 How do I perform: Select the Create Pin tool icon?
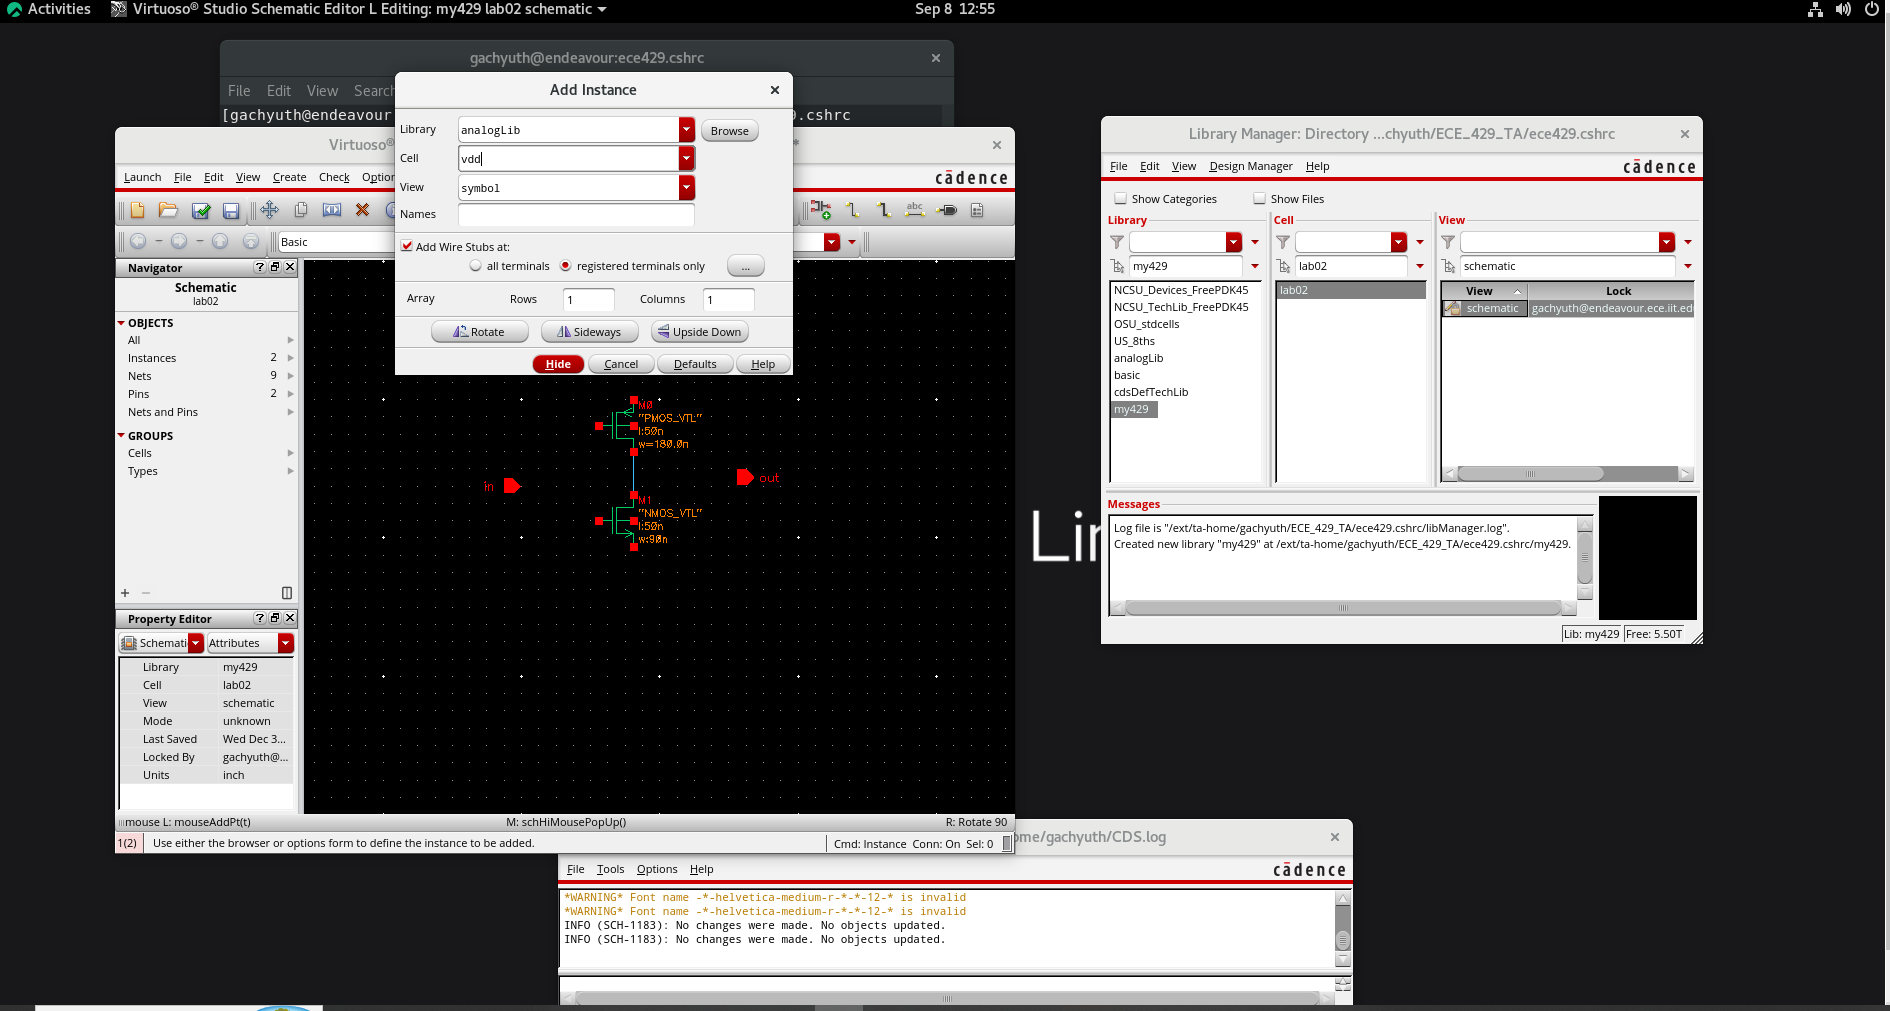coord(946,210)
